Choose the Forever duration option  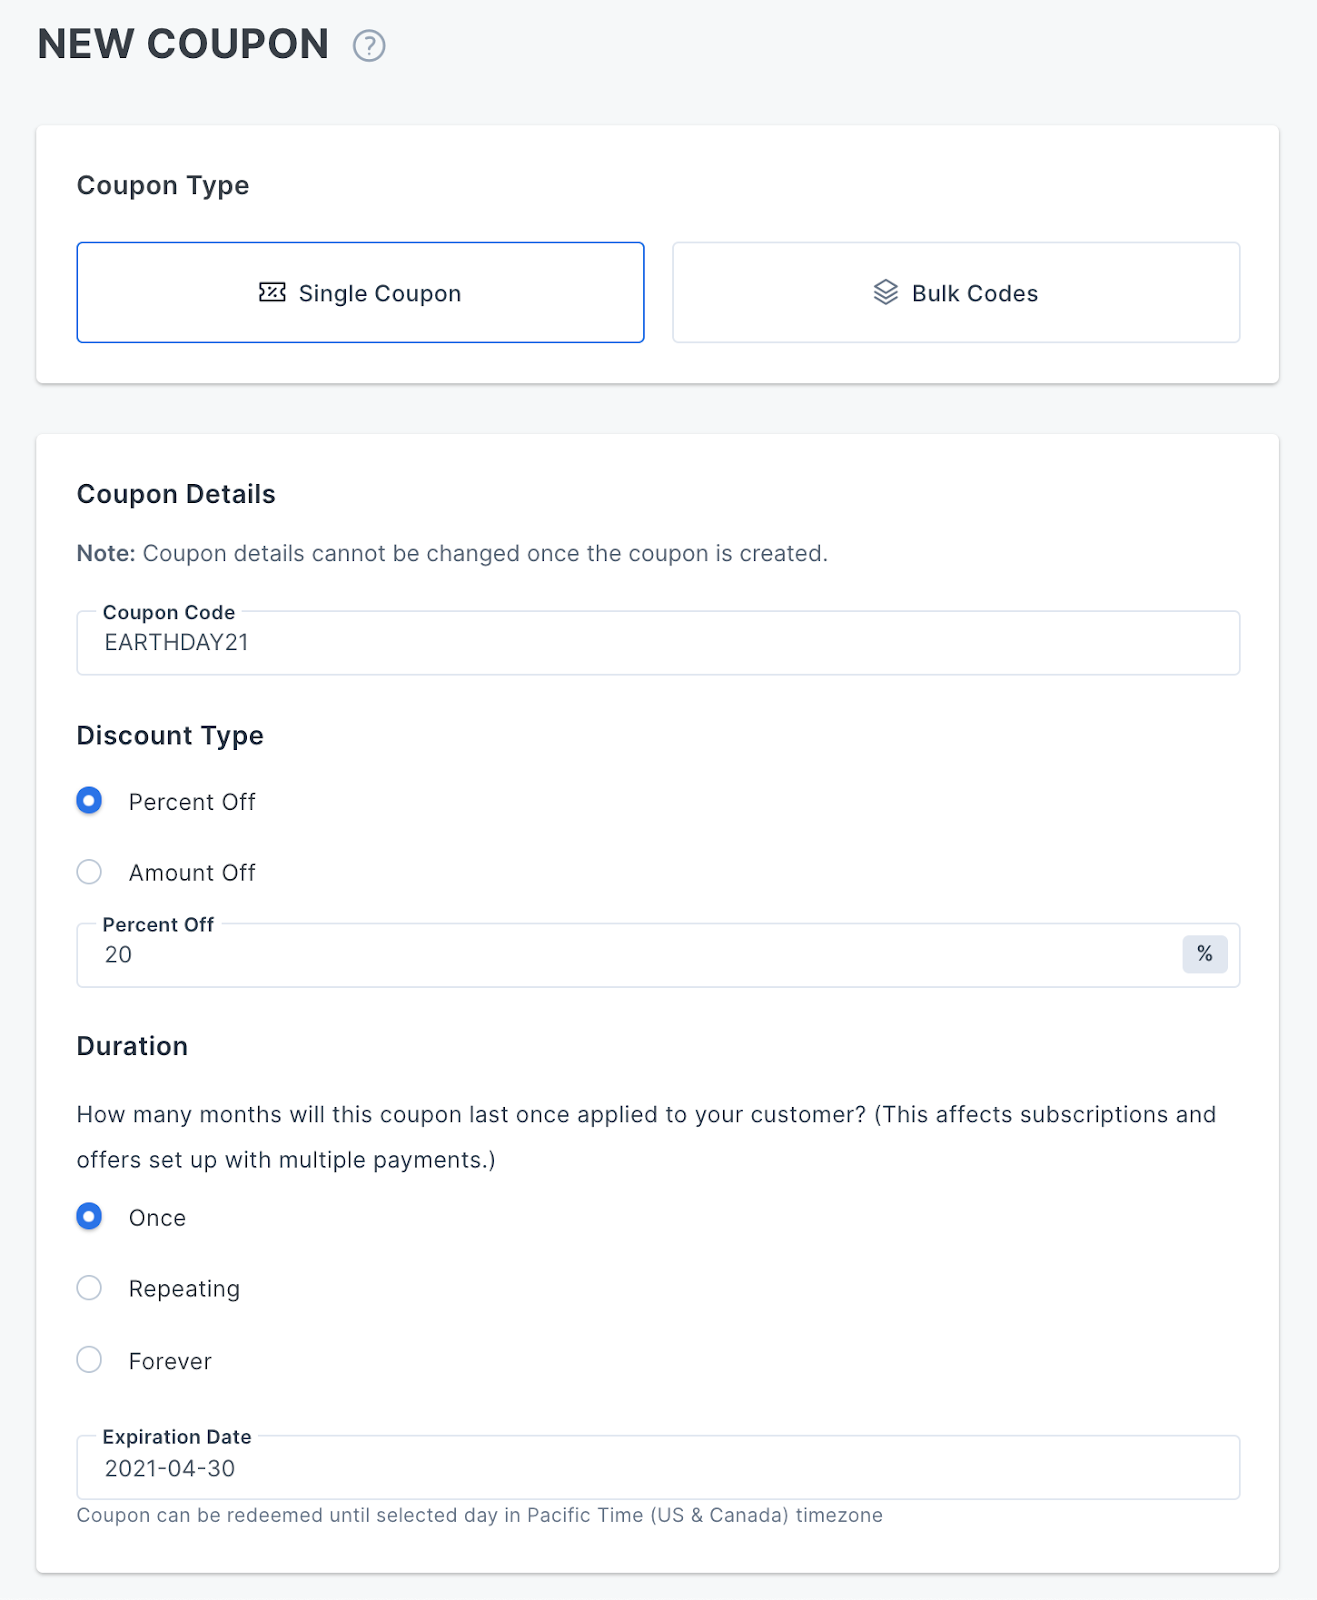[x=89, y=1360]
